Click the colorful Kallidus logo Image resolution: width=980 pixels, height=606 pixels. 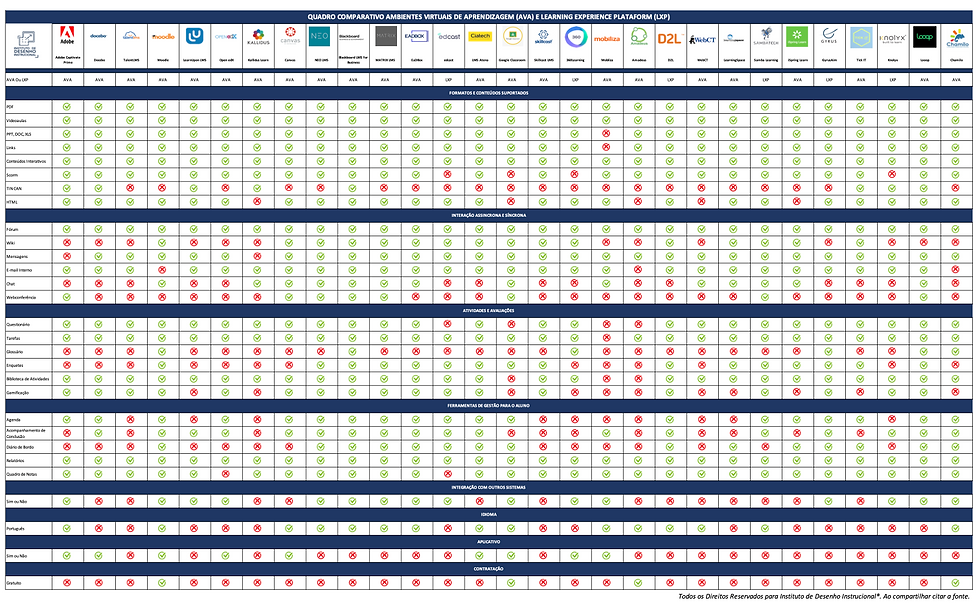click(258, 36)
